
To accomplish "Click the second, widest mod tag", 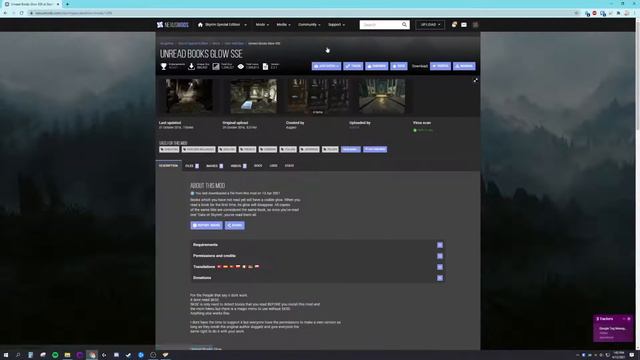I will (x=199, y=149).
